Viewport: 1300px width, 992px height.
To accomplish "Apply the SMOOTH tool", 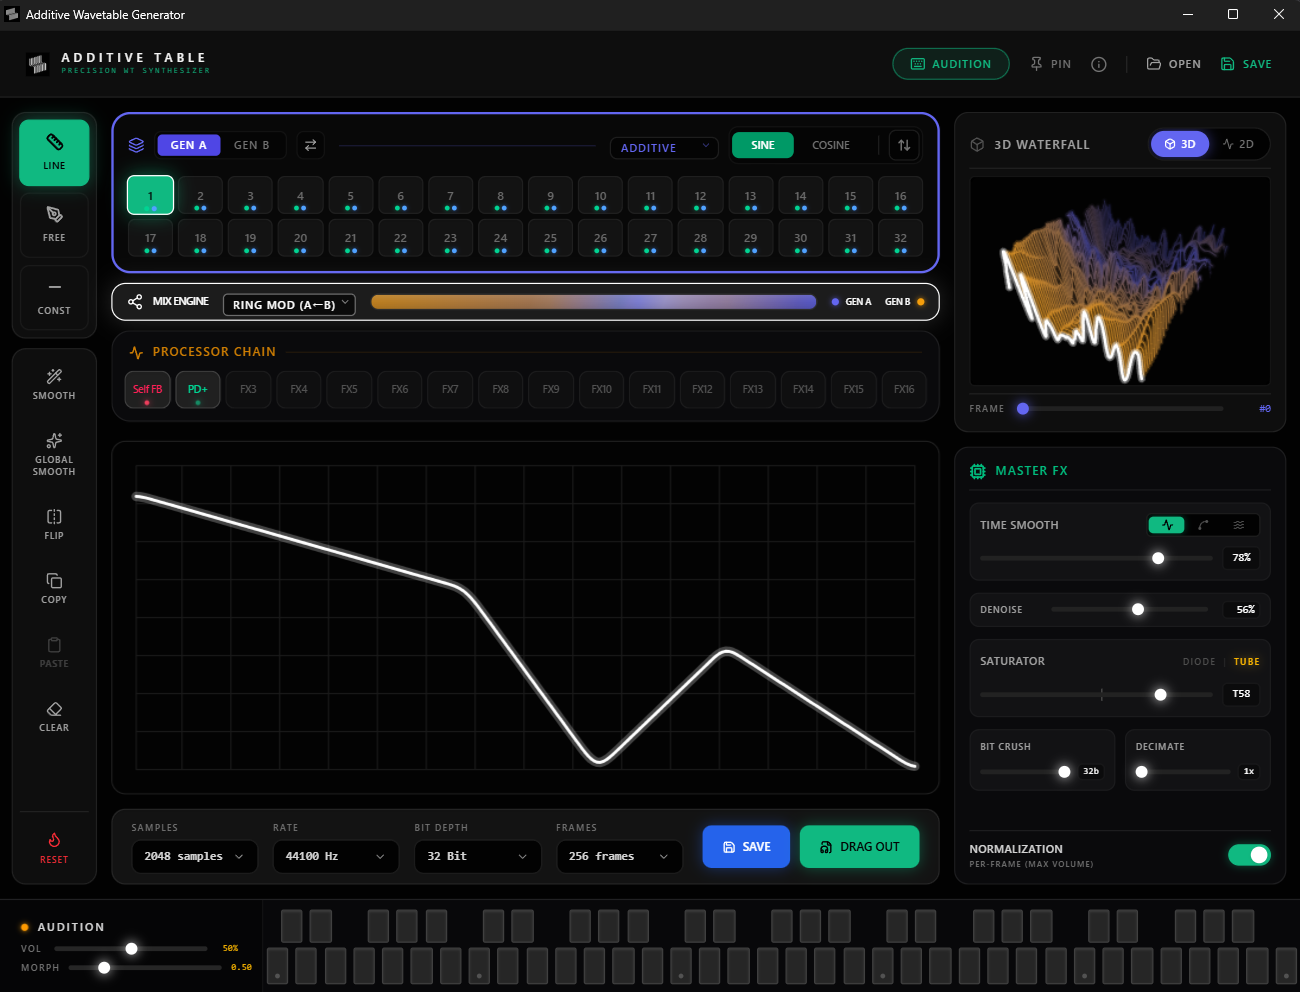I will (x=54, y=384).
